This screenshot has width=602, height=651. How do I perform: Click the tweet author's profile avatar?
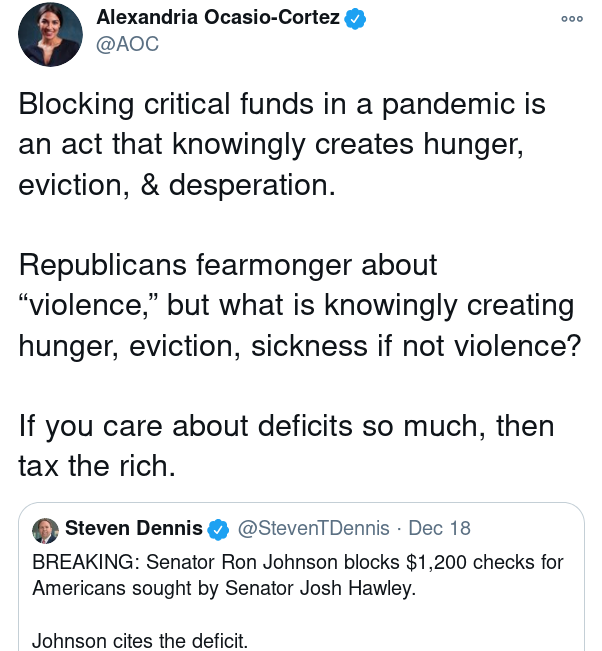coord(50,34)
